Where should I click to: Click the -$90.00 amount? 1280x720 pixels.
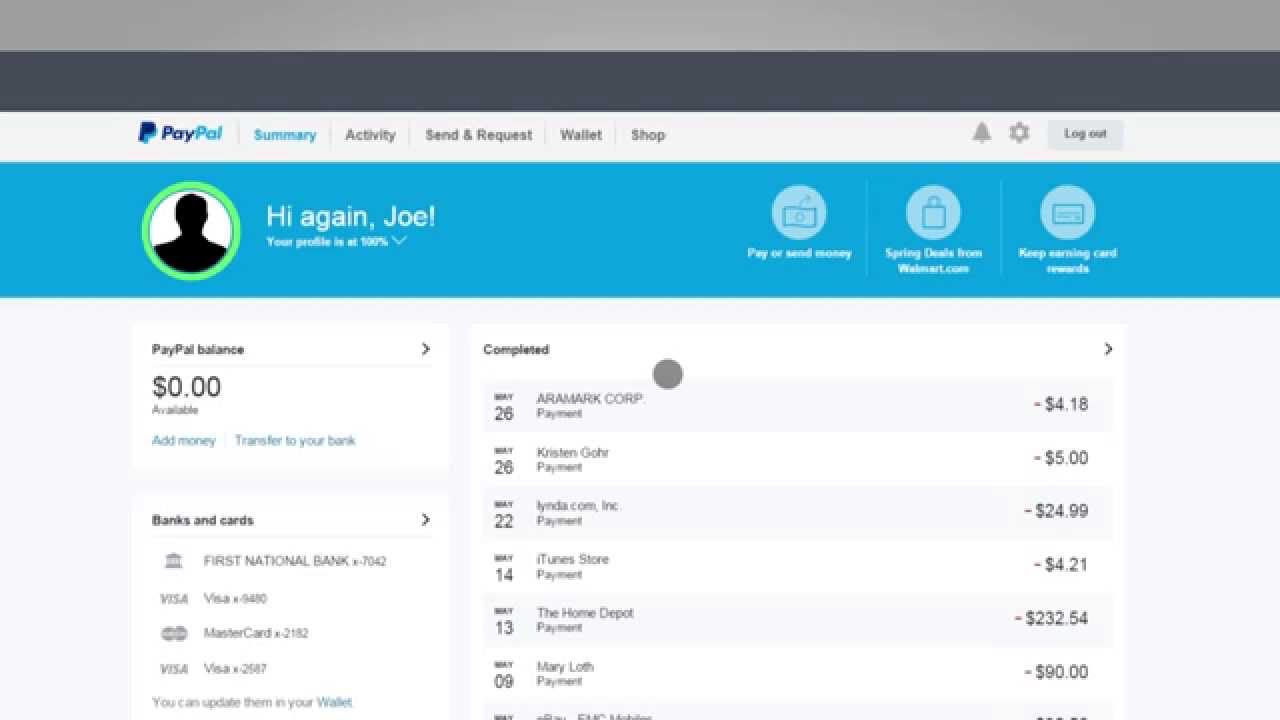(1056, 672)
